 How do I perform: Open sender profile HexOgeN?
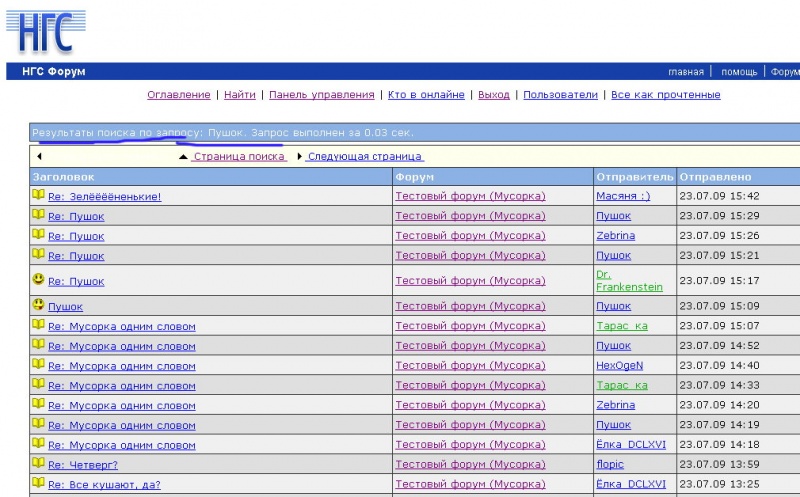pos(619,365)
